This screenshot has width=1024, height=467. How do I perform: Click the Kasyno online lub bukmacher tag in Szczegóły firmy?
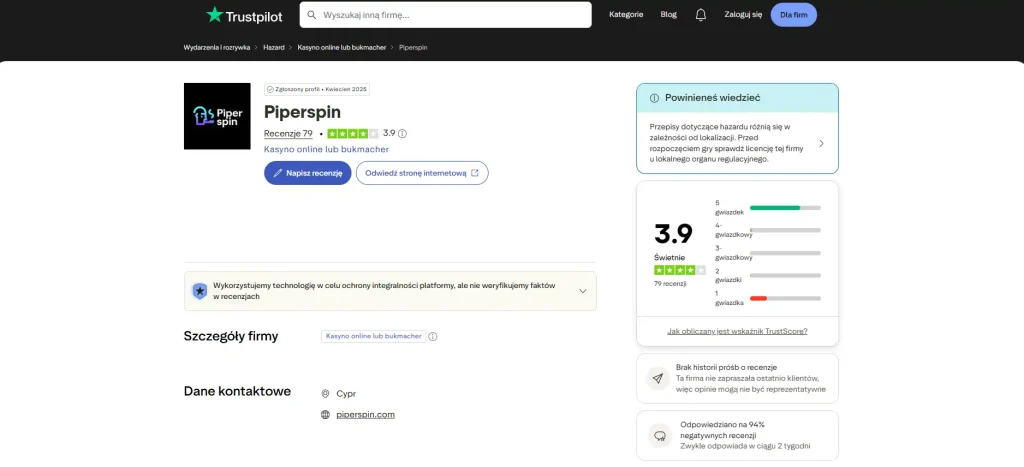pyautogui.click(x=373, y=336)
